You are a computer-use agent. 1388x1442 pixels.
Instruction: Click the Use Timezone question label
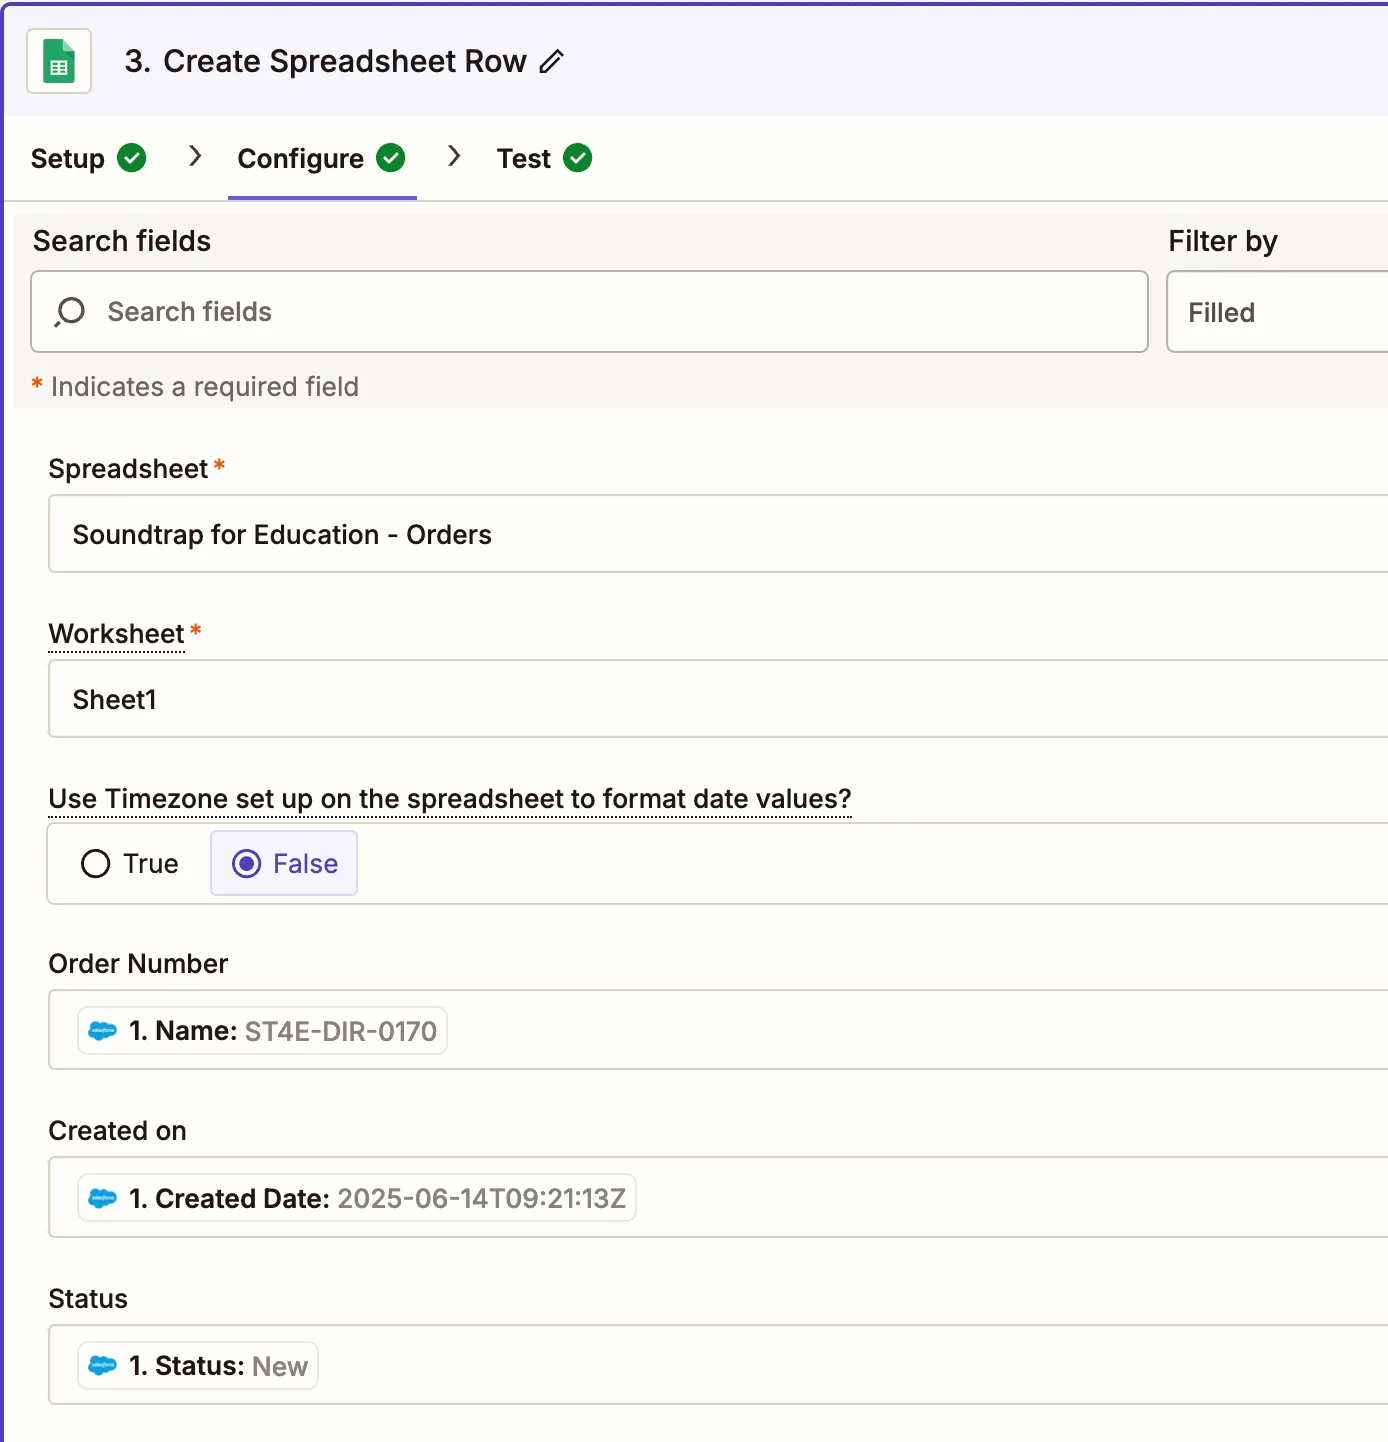coord(450,799)
